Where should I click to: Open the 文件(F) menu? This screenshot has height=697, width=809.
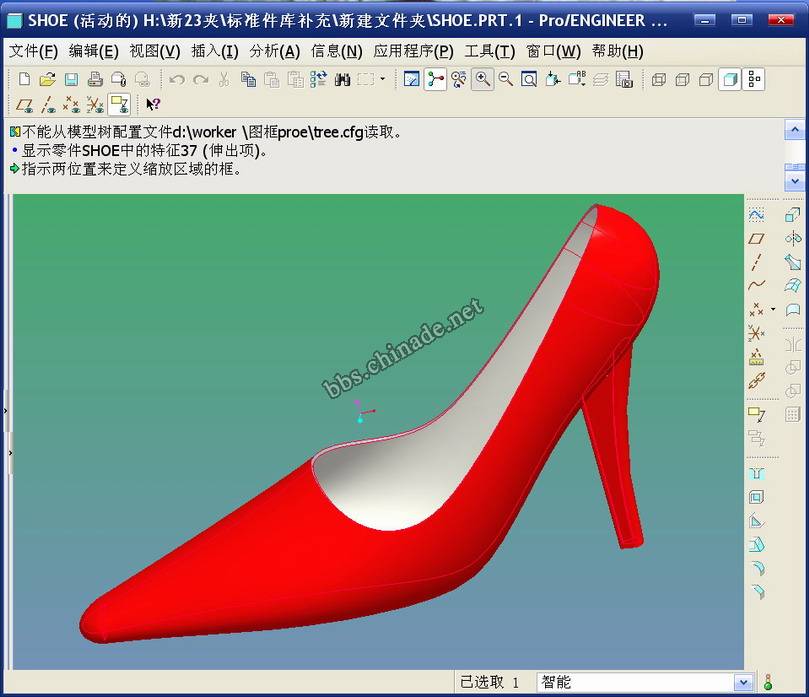(x=34, y=51)
